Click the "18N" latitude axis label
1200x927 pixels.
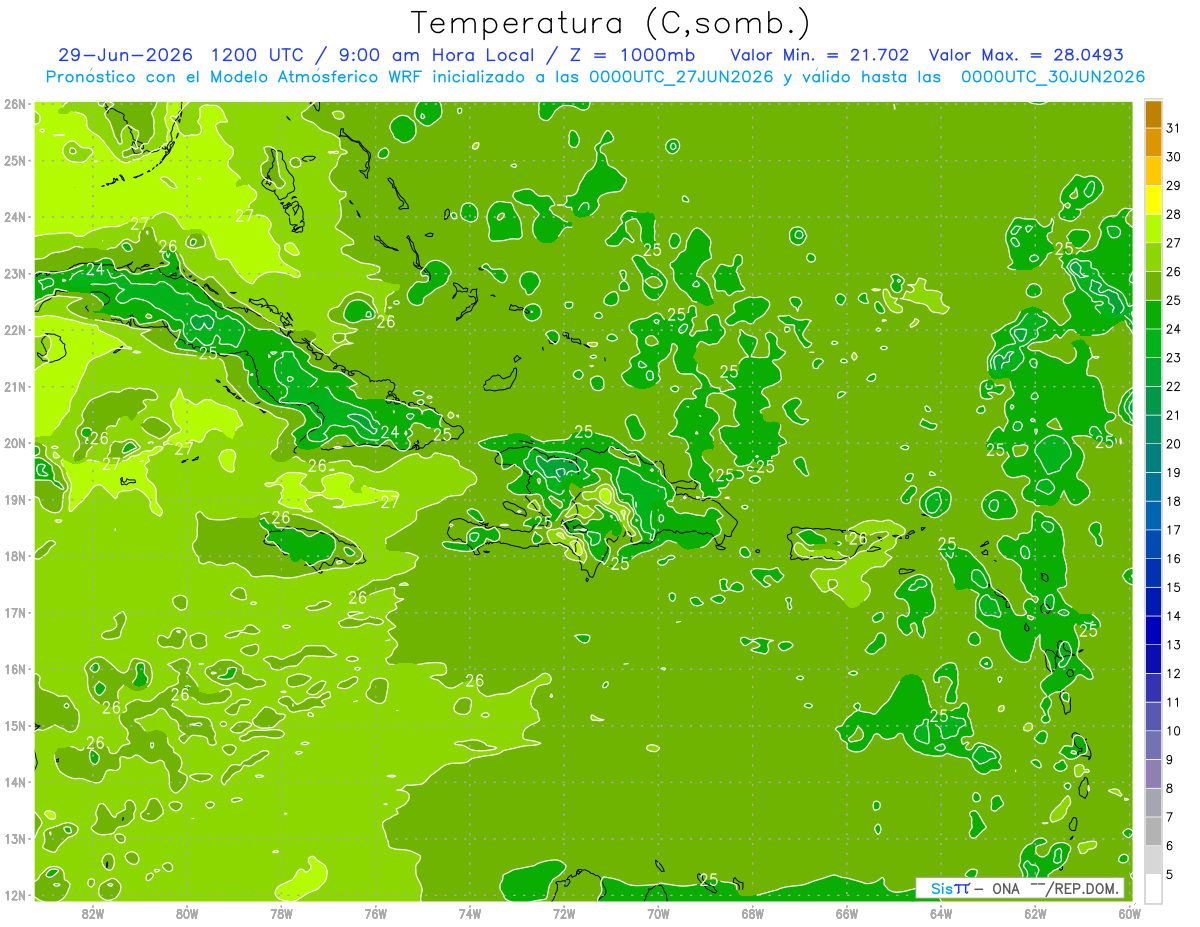click(x=15, y=556)
